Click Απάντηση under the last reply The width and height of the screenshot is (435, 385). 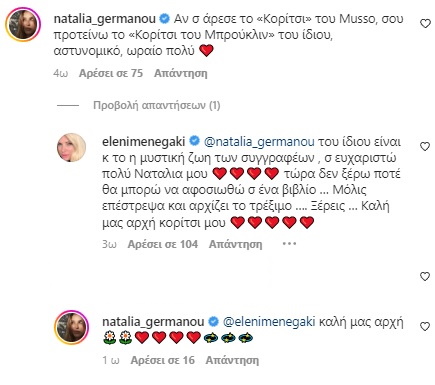[x=232, y=360]
